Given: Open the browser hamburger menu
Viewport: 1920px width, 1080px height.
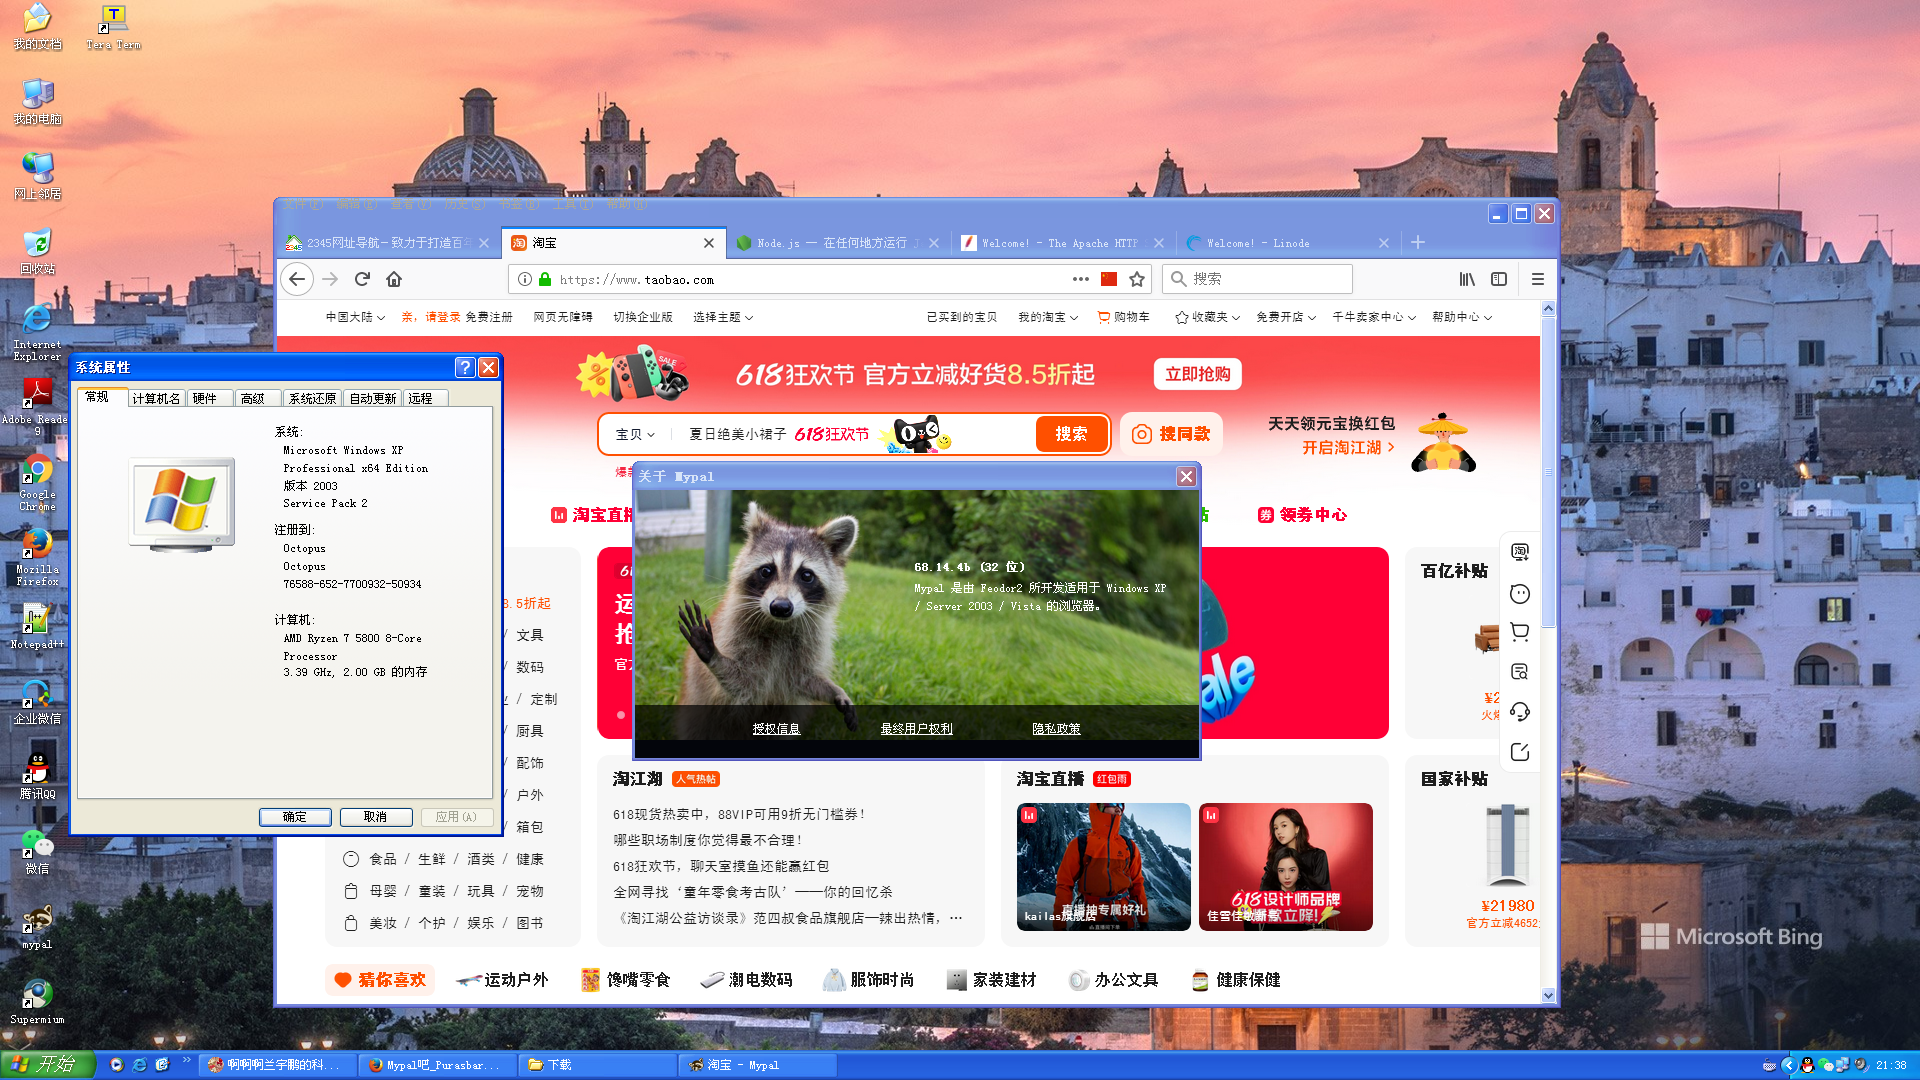Looking at the screenshot, I should coord(1538,279).
